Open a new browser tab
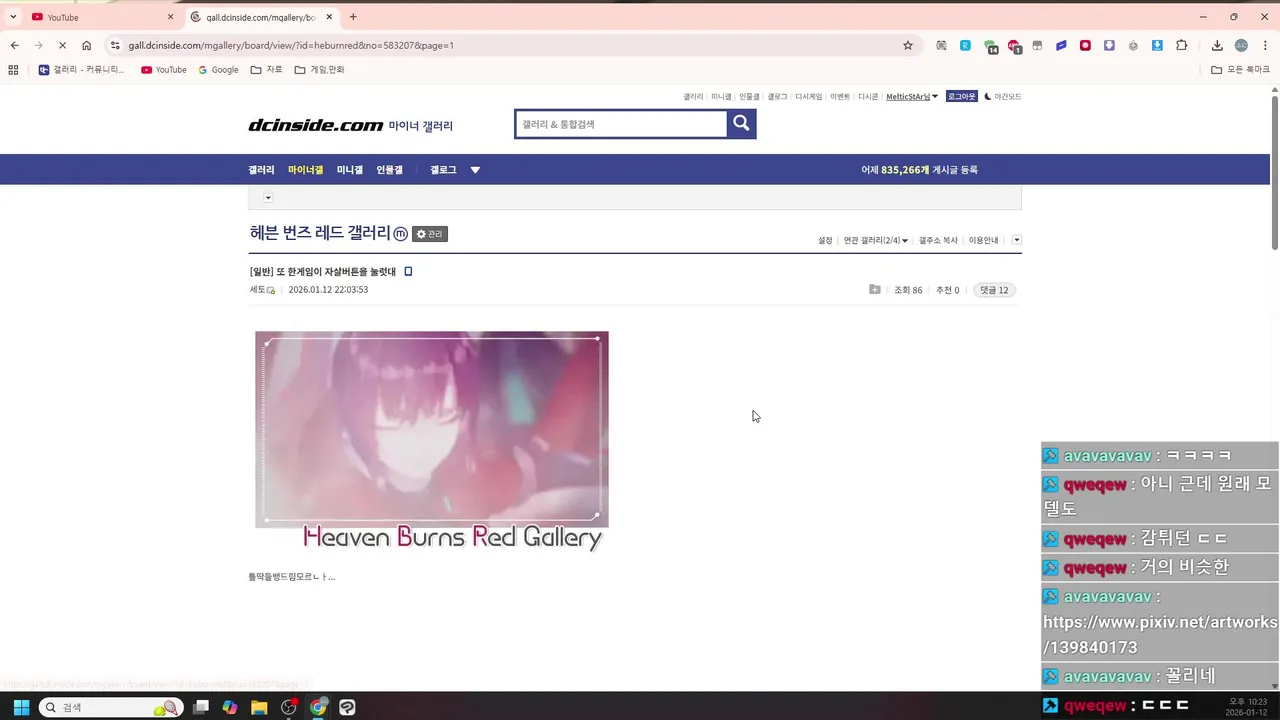The image size is (1280, 720). point(353,17)
